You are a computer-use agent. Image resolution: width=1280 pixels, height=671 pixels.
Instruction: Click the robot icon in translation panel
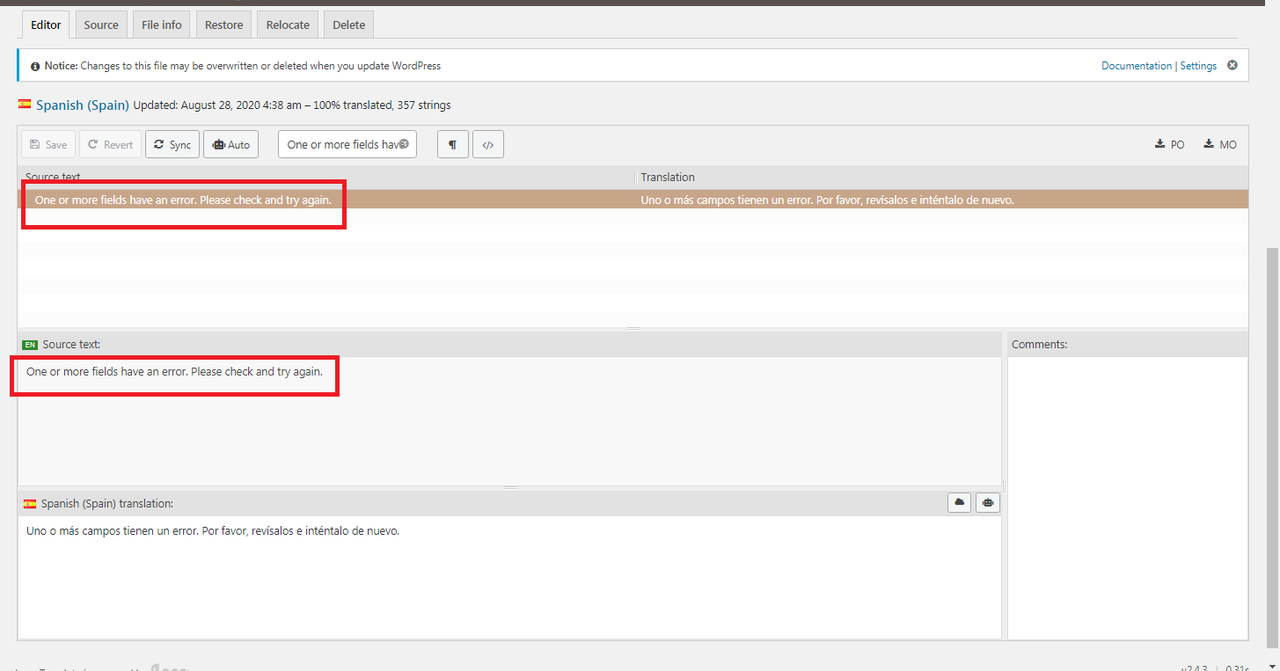pos(988,503)
